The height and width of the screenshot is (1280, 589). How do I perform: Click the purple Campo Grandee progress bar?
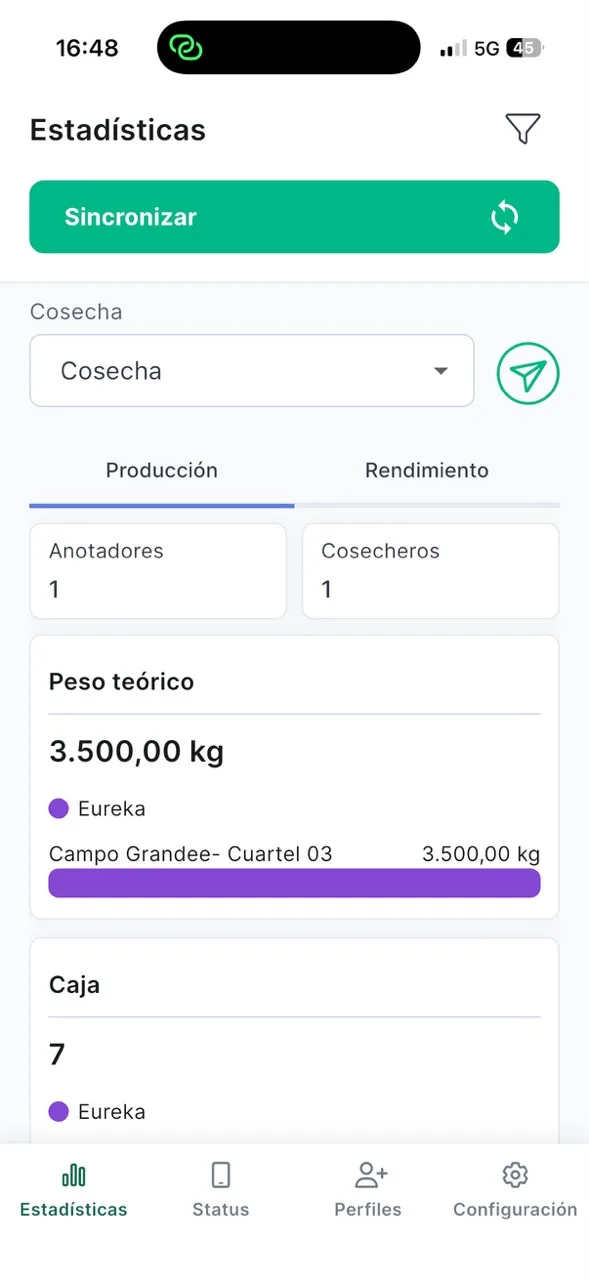pyautogui.click(x=294, y=883)
